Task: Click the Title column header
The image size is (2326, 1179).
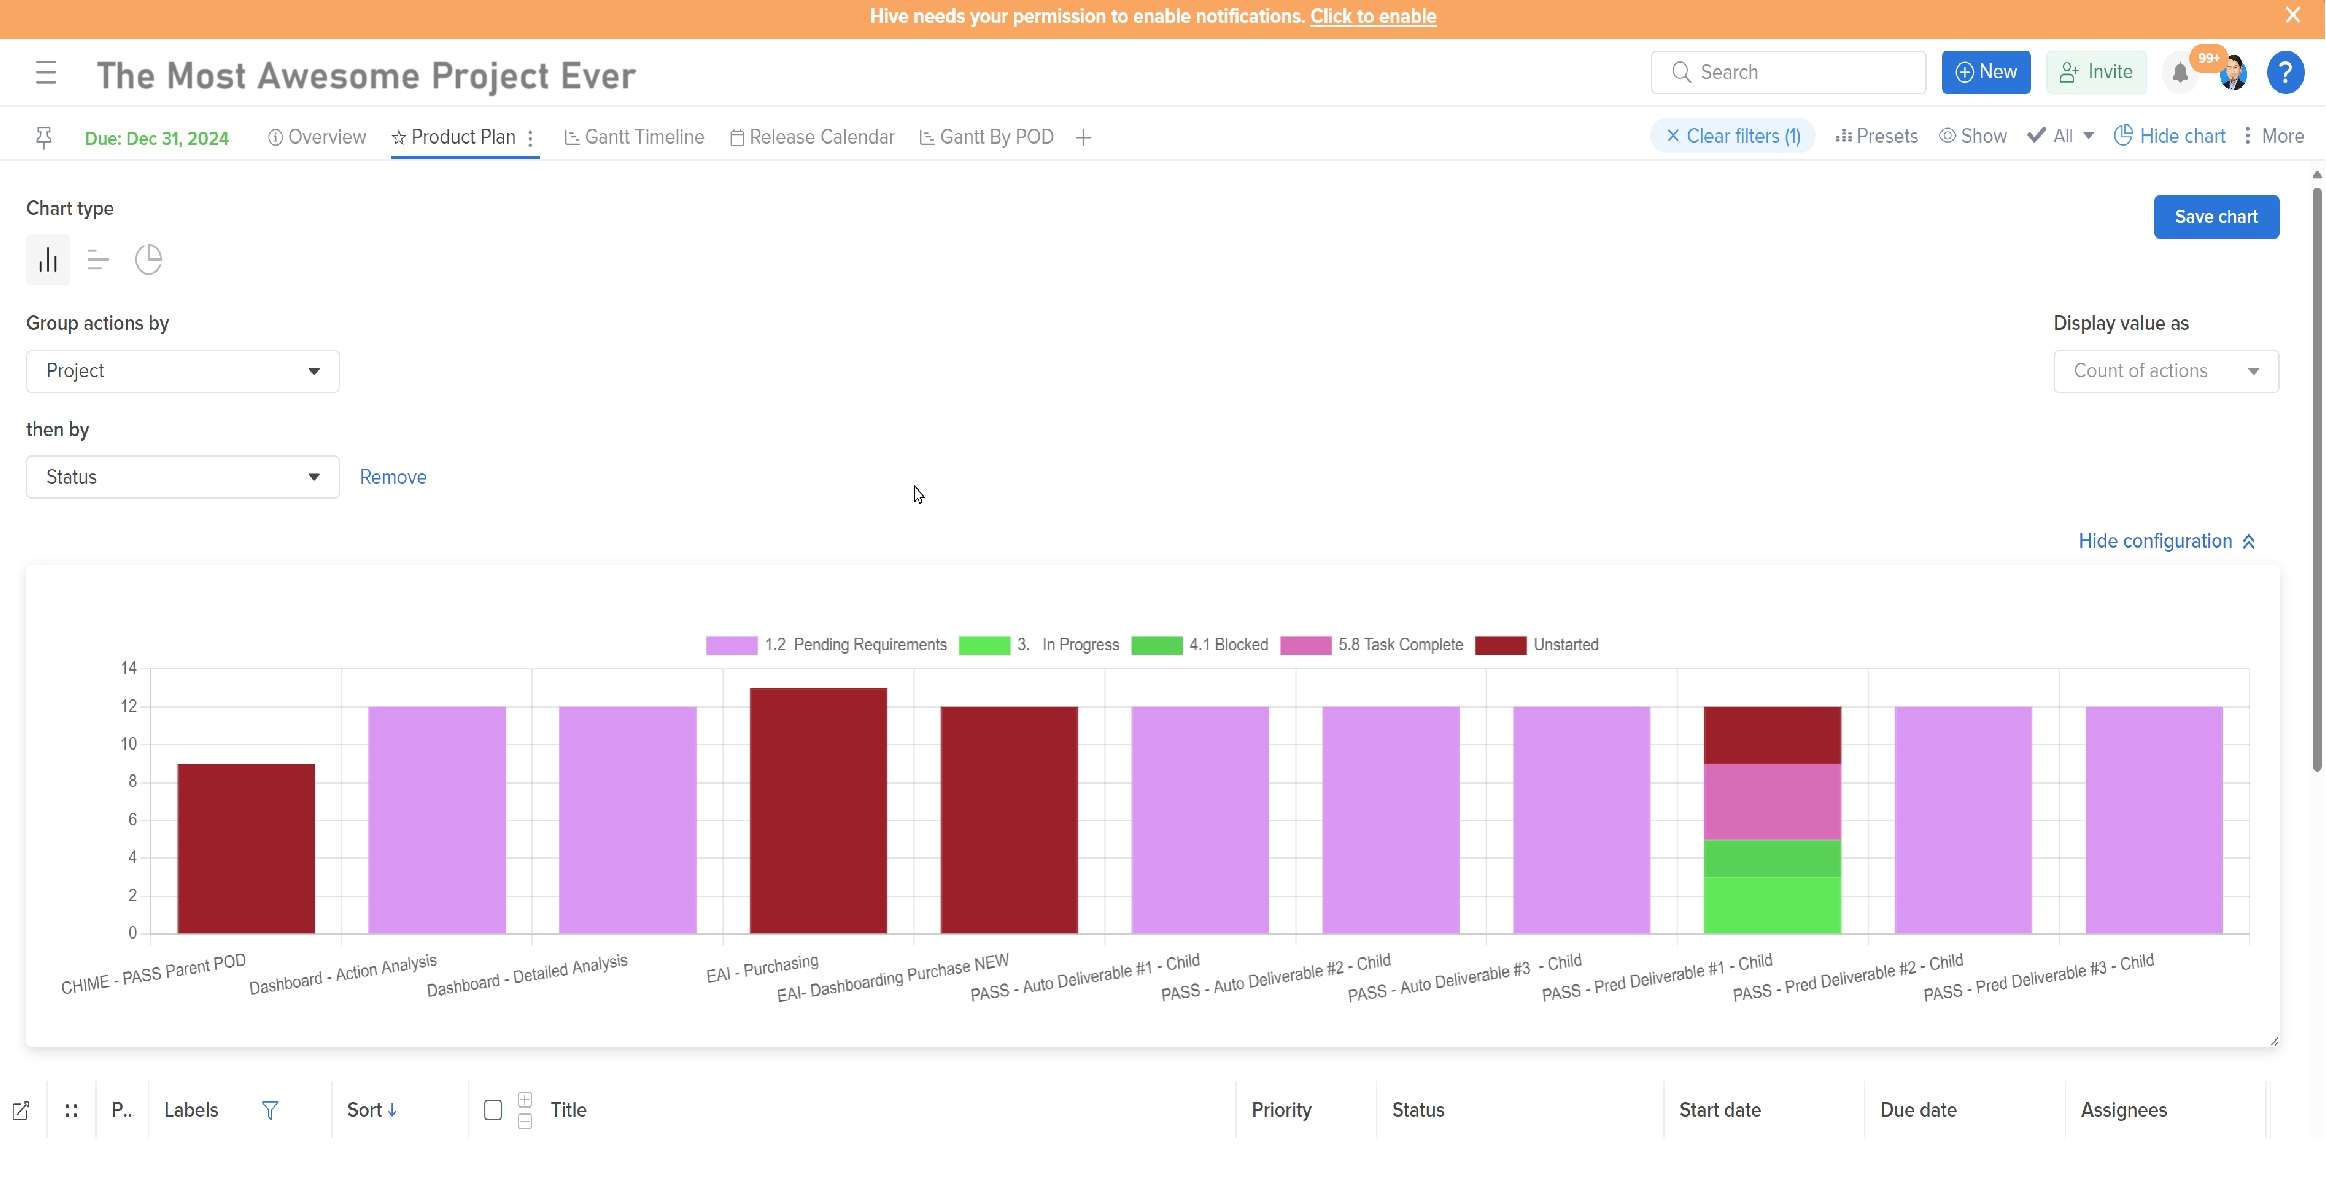Action: click(568, 1110)
